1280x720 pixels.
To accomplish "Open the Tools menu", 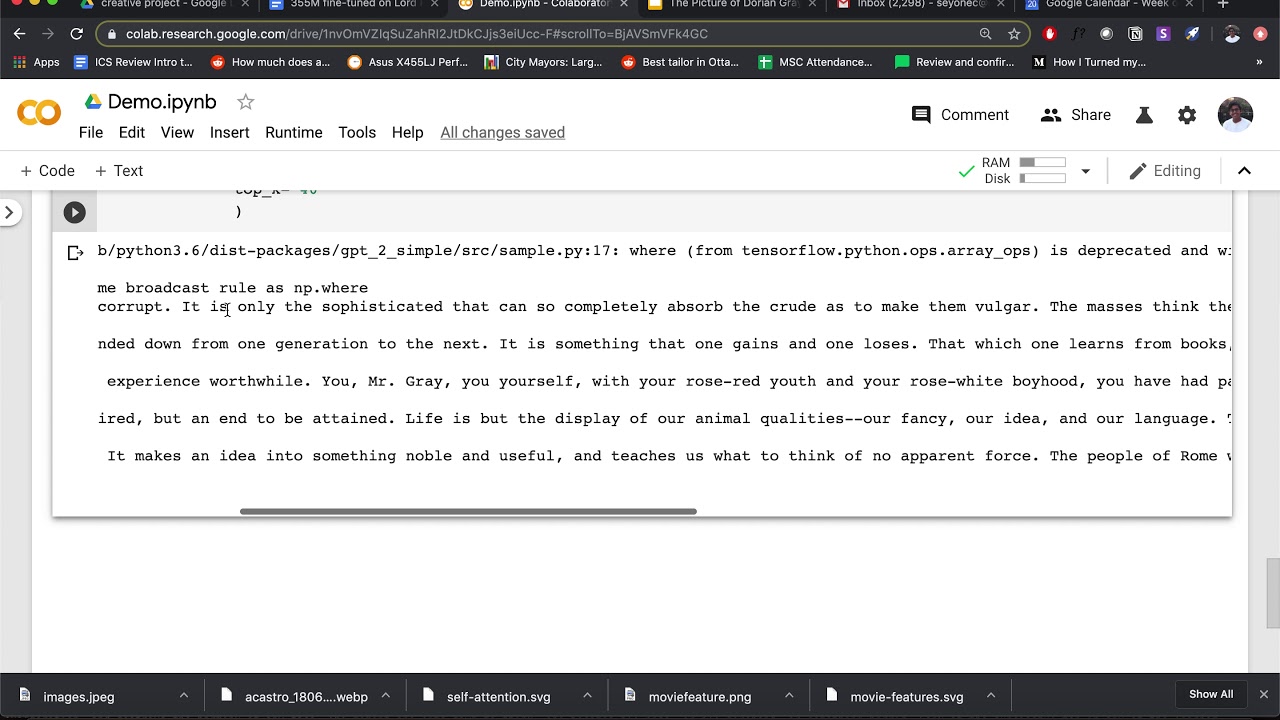I will (x=357, y=132).
